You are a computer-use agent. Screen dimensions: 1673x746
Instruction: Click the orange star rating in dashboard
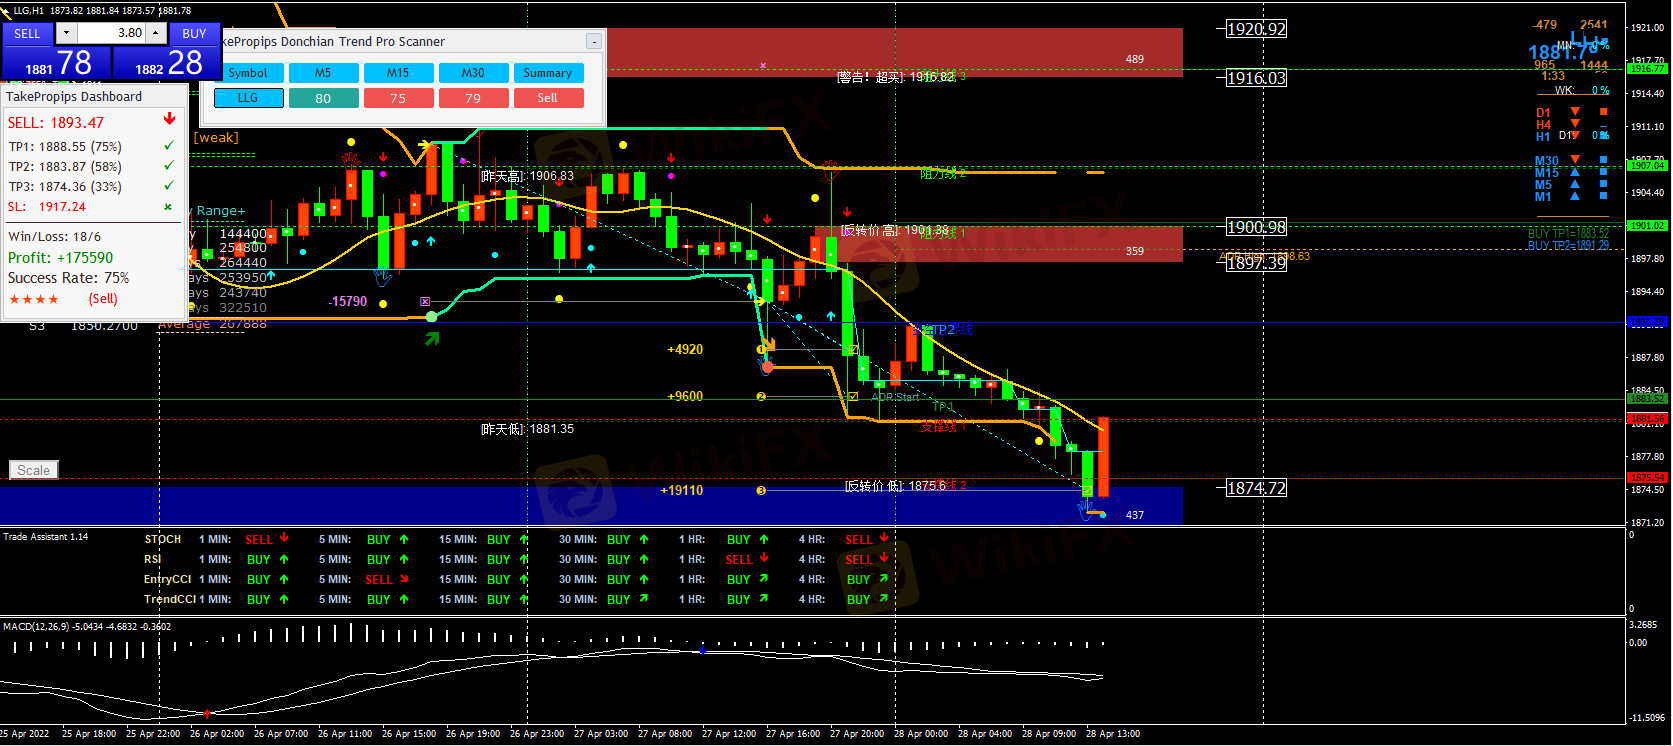pos(34,299)
